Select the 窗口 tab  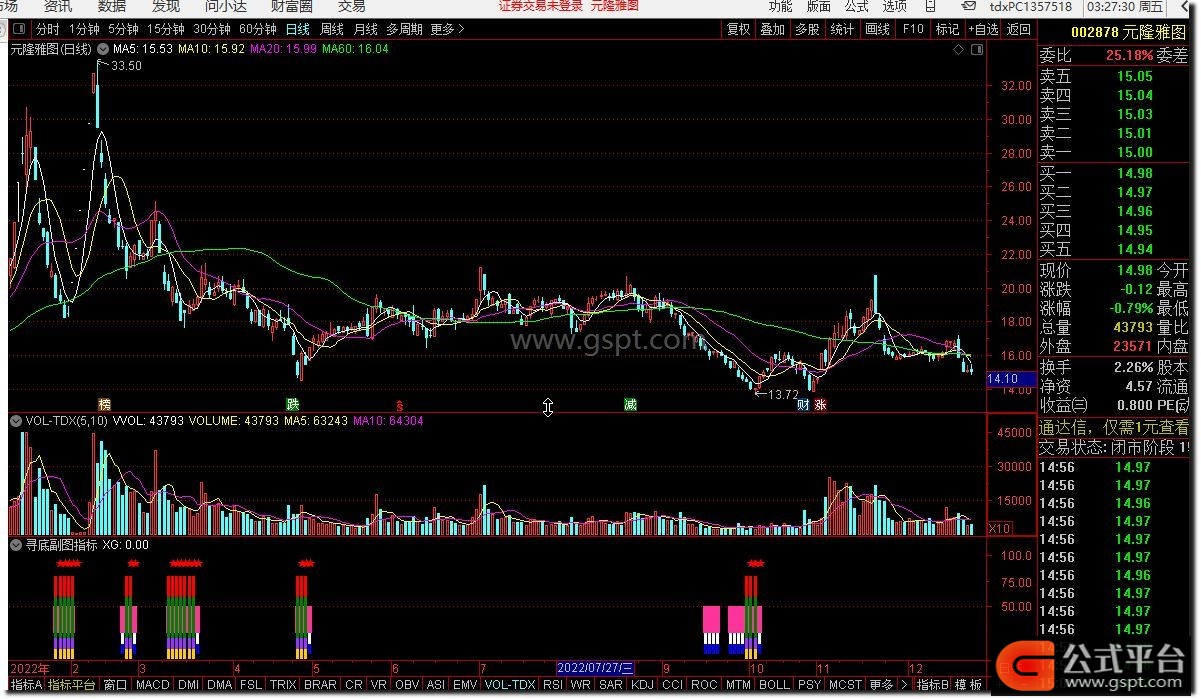point(115,685)
